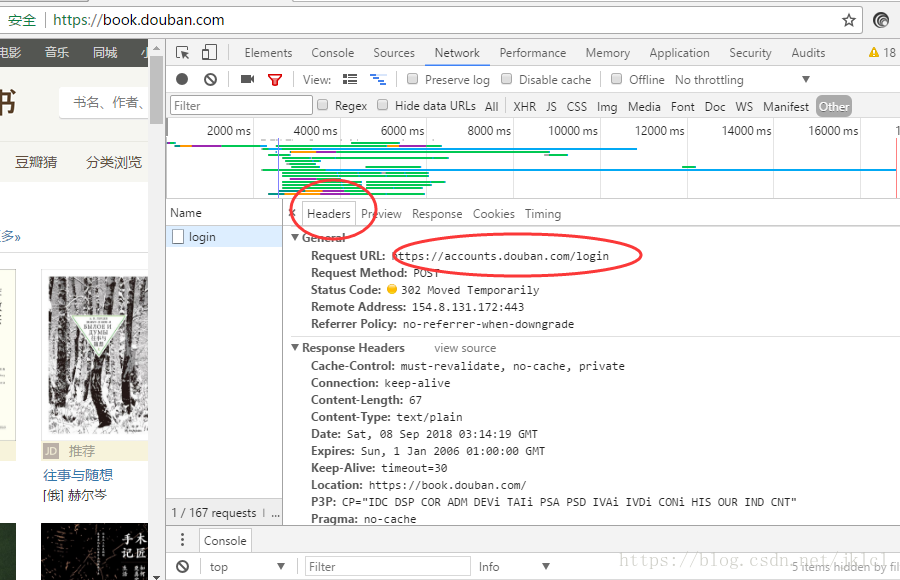Open the Memory panel tab
The image size is (900, 580).
click(x=607, y=53)
